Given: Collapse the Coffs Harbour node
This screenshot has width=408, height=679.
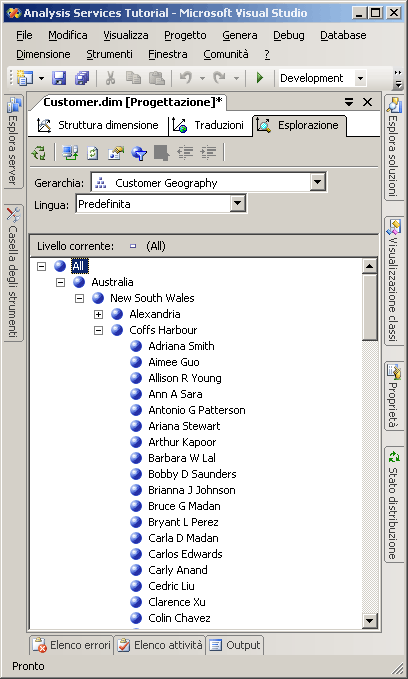Looking at the screenshot, I should click(99, 330).
